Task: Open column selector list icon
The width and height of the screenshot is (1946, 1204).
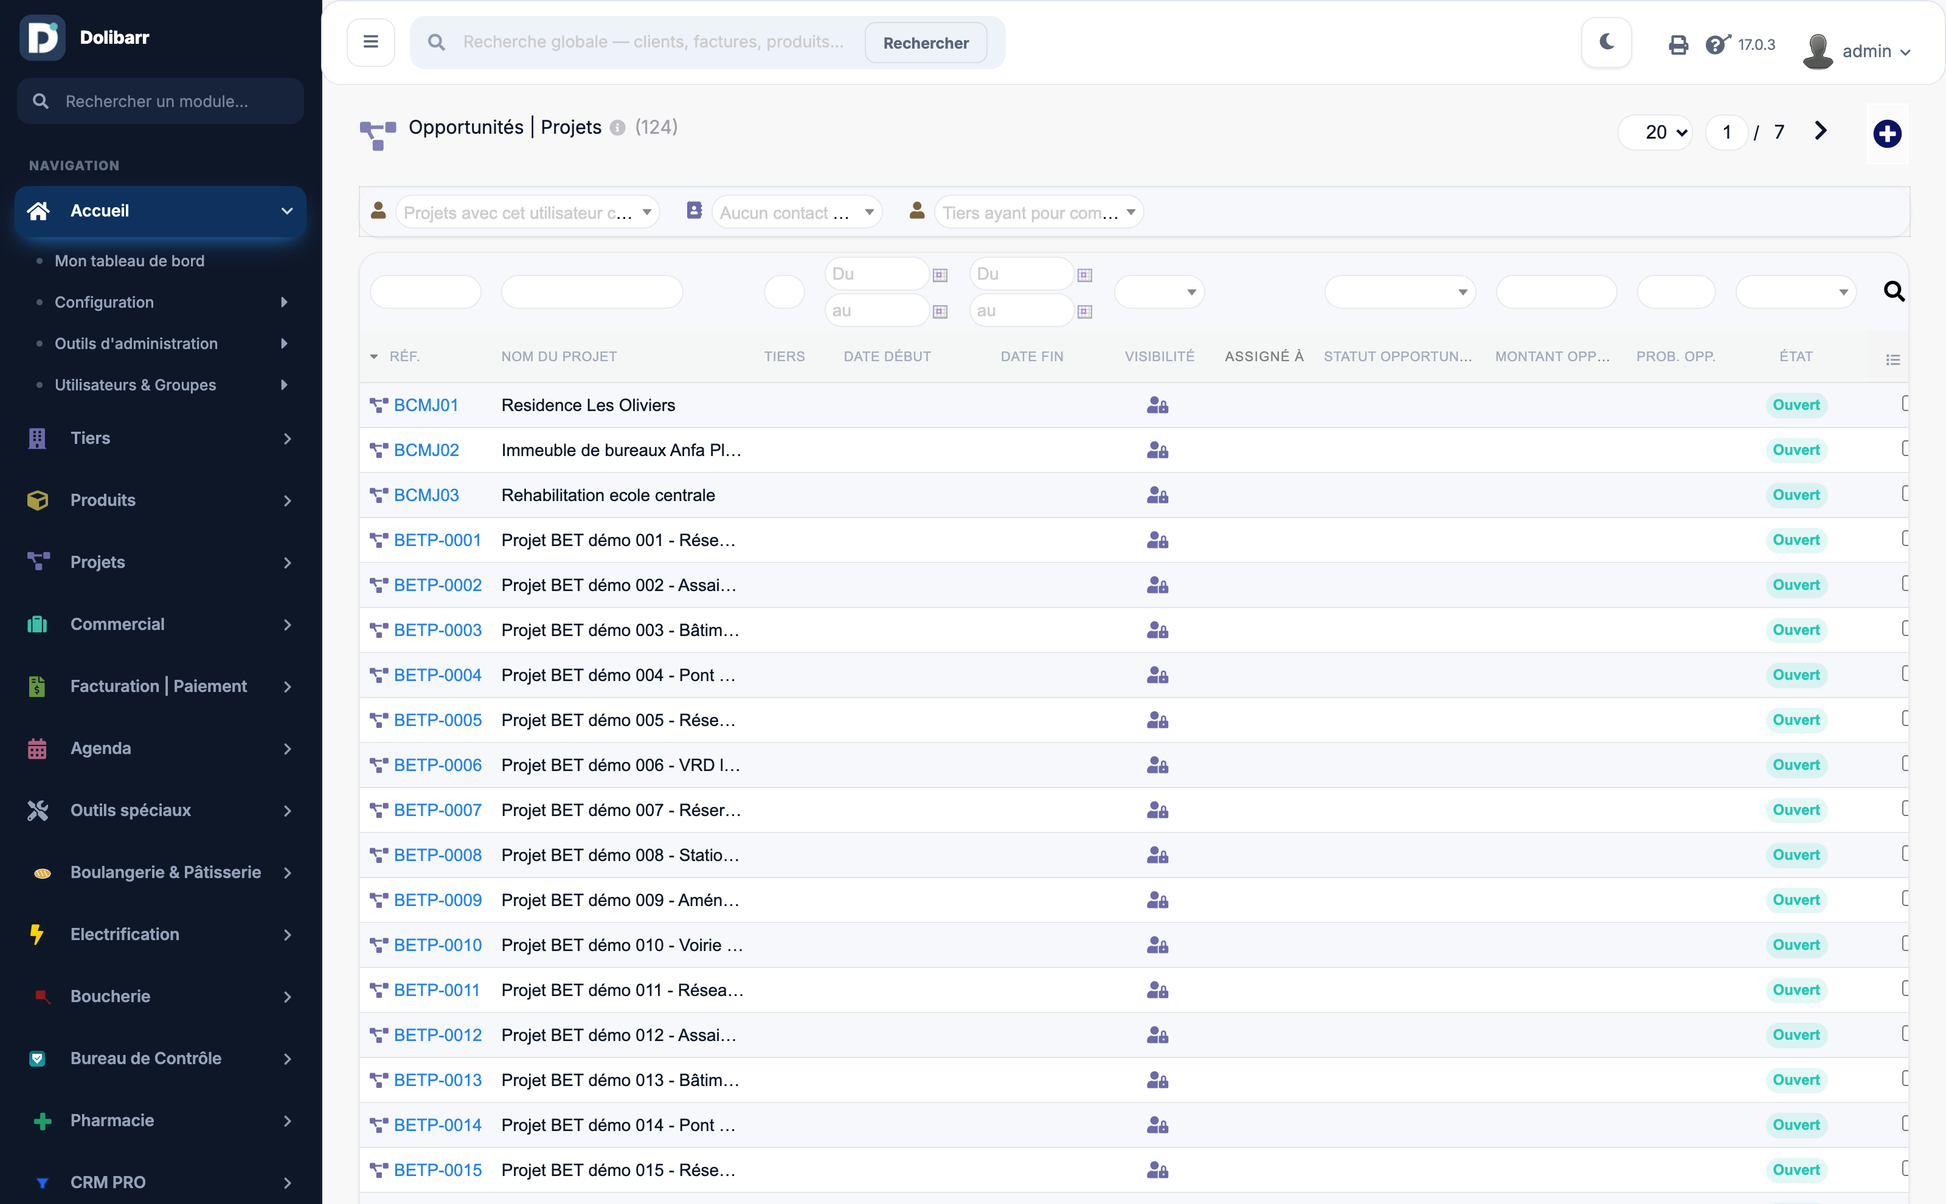Action: (1892, 359)
